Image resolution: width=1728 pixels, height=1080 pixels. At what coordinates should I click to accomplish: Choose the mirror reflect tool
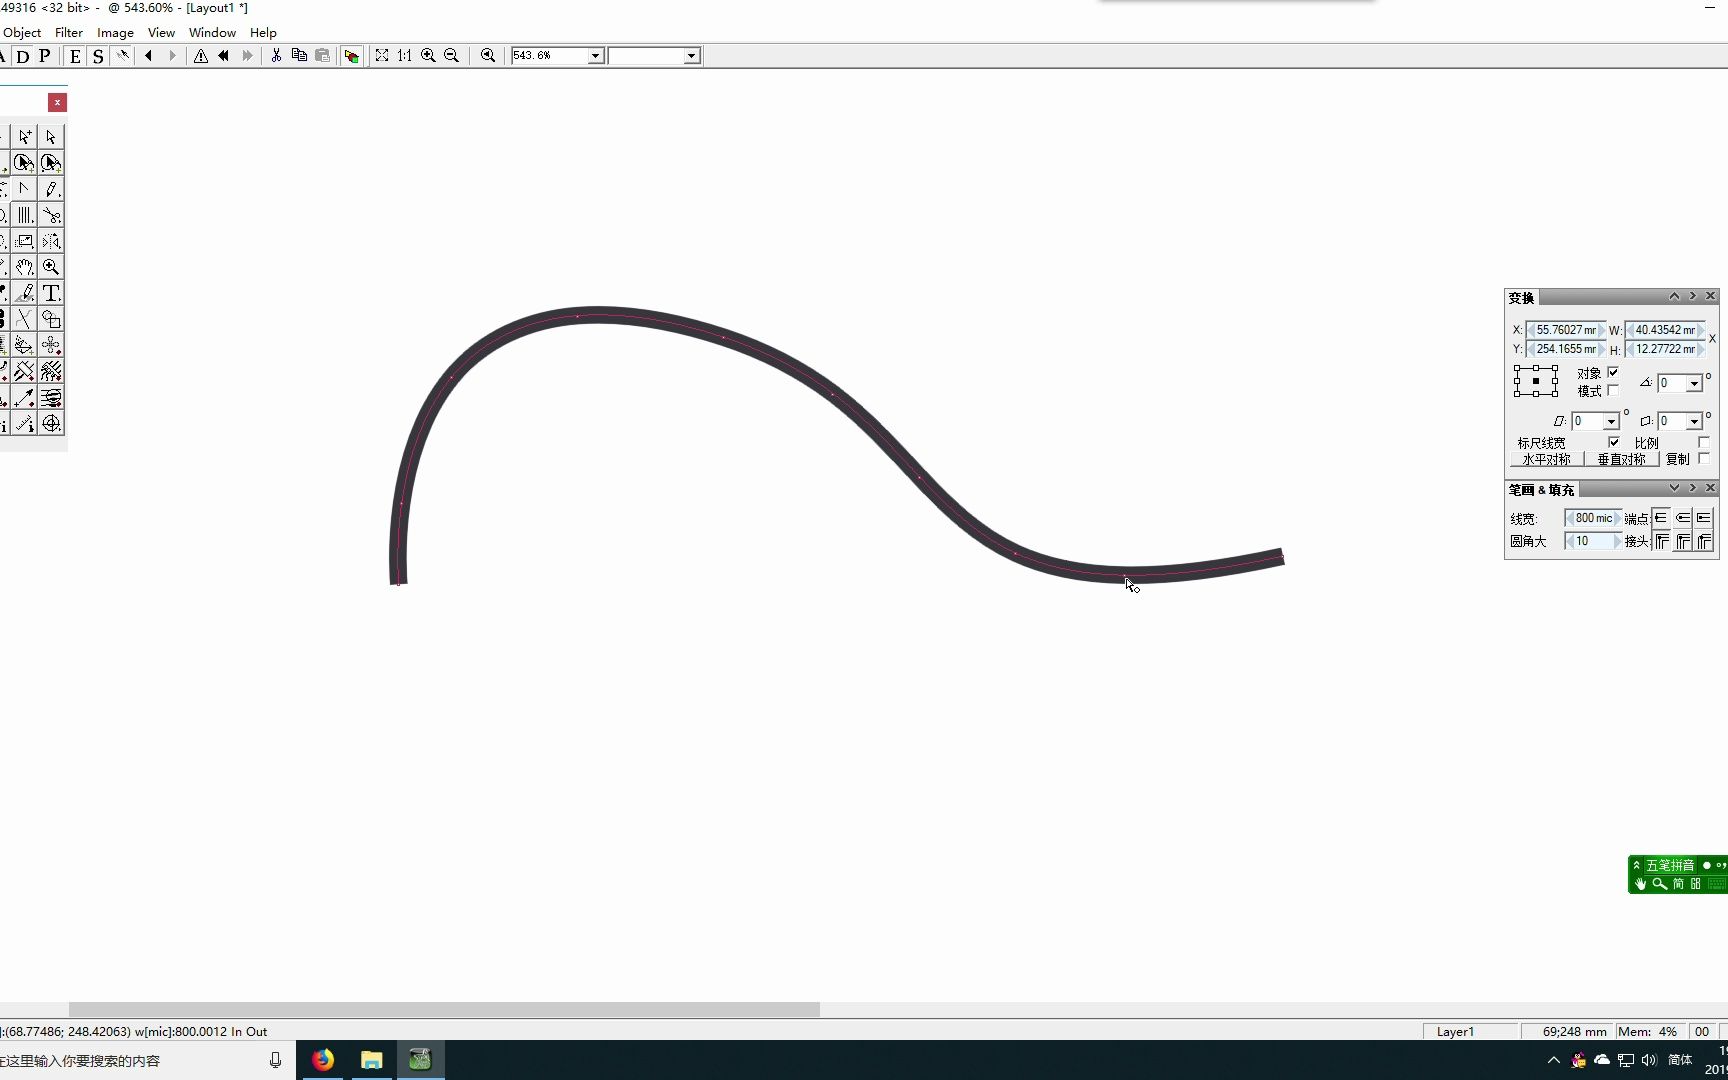(51, 241)
